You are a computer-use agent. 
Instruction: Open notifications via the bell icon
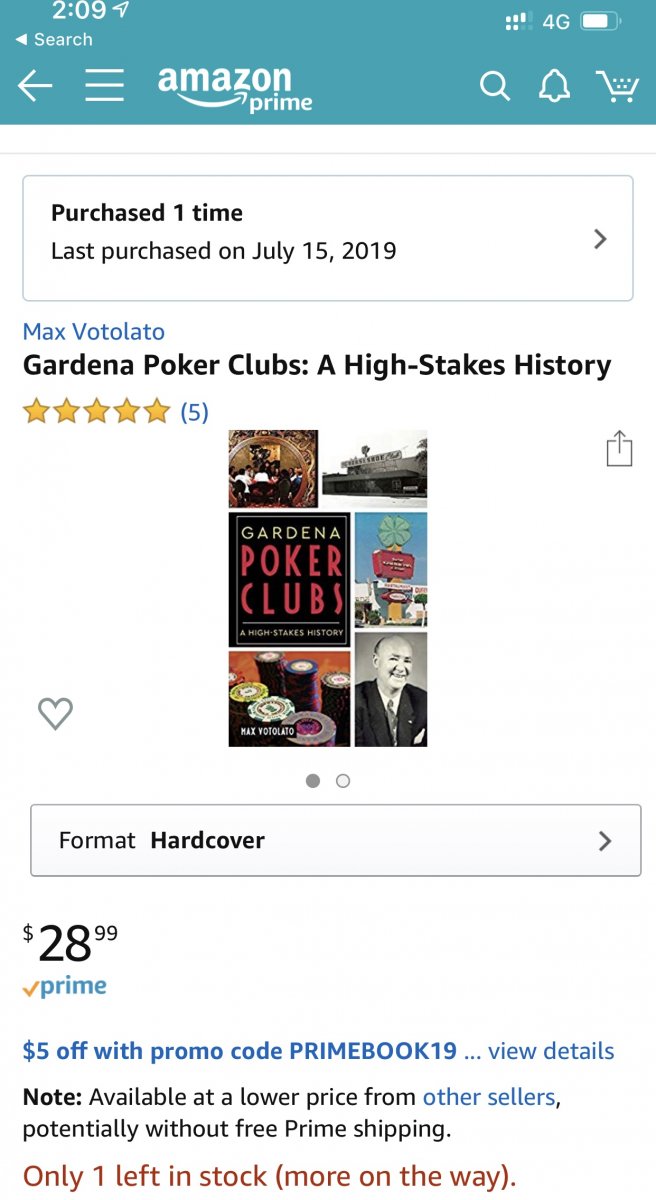tap(554, 86)
